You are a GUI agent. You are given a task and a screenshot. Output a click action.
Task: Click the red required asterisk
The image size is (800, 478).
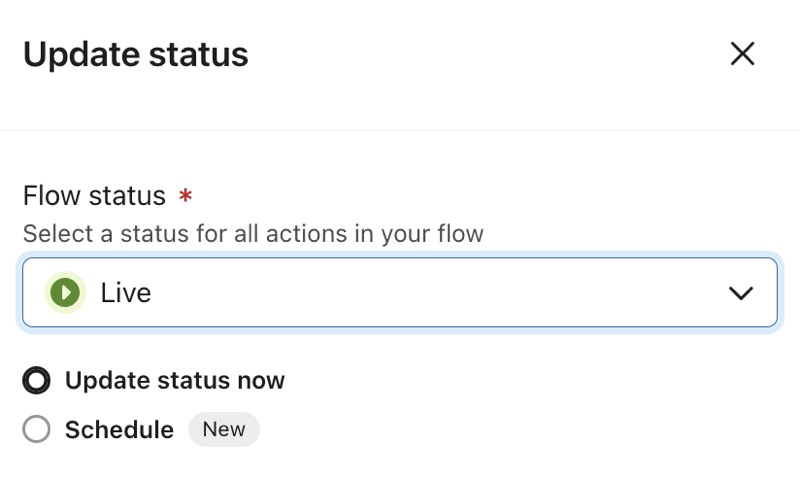tap(185, 195)
